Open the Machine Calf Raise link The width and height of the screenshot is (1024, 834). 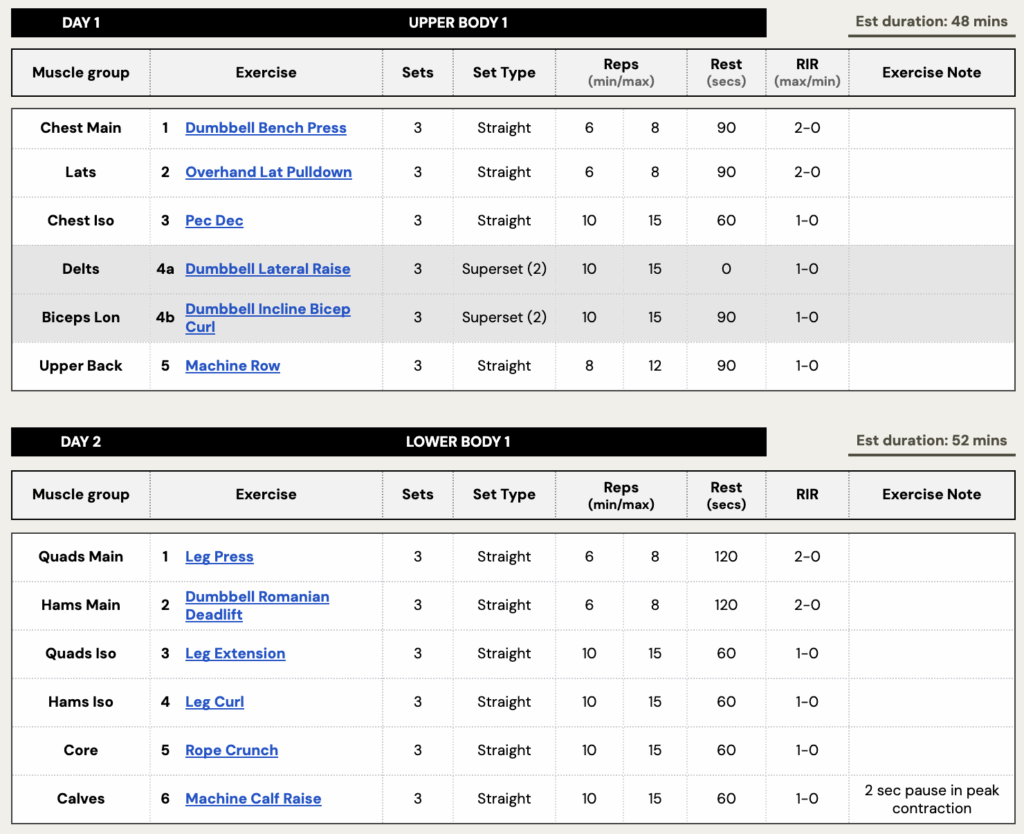coord(253,799)
